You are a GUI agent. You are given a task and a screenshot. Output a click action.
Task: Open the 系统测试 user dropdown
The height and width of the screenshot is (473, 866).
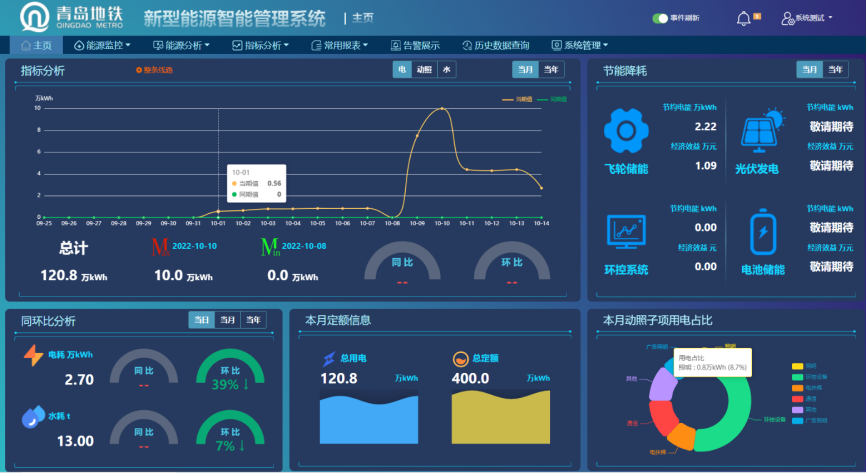pos(808,18)
